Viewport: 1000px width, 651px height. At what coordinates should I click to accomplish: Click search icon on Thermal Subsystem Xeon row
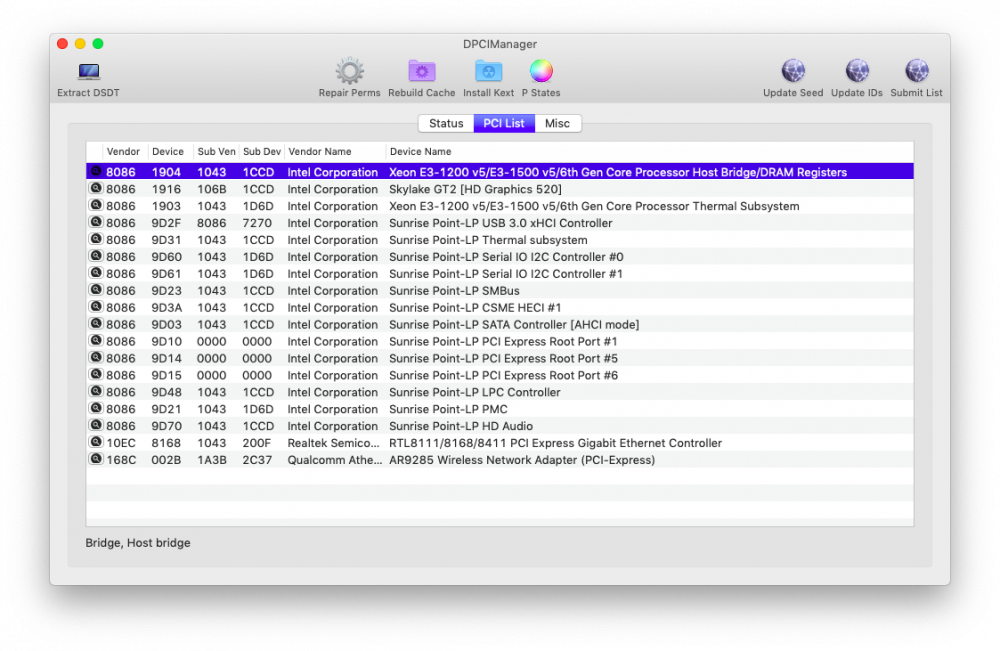(x=96, y=205)
